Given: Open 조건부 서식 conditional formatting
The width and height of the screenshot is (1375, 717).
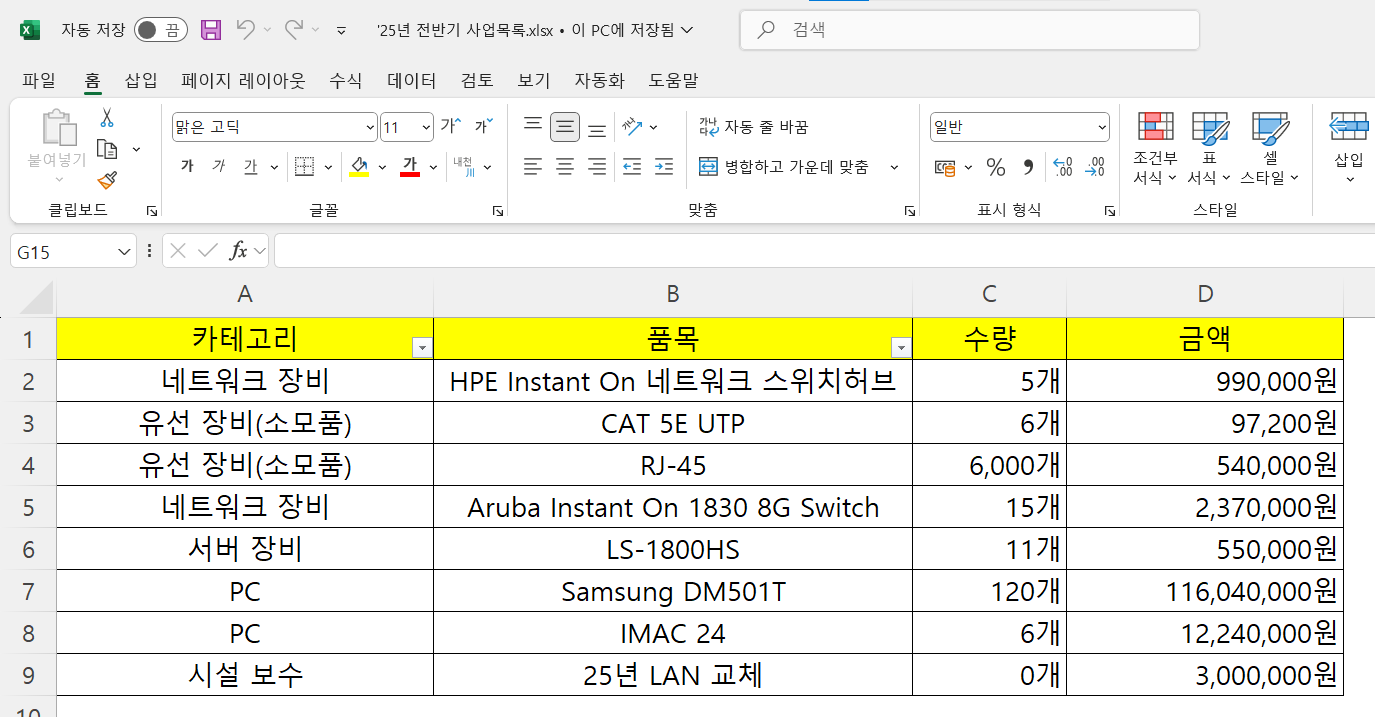Looking at the screenshot, I should (1156, 149).
